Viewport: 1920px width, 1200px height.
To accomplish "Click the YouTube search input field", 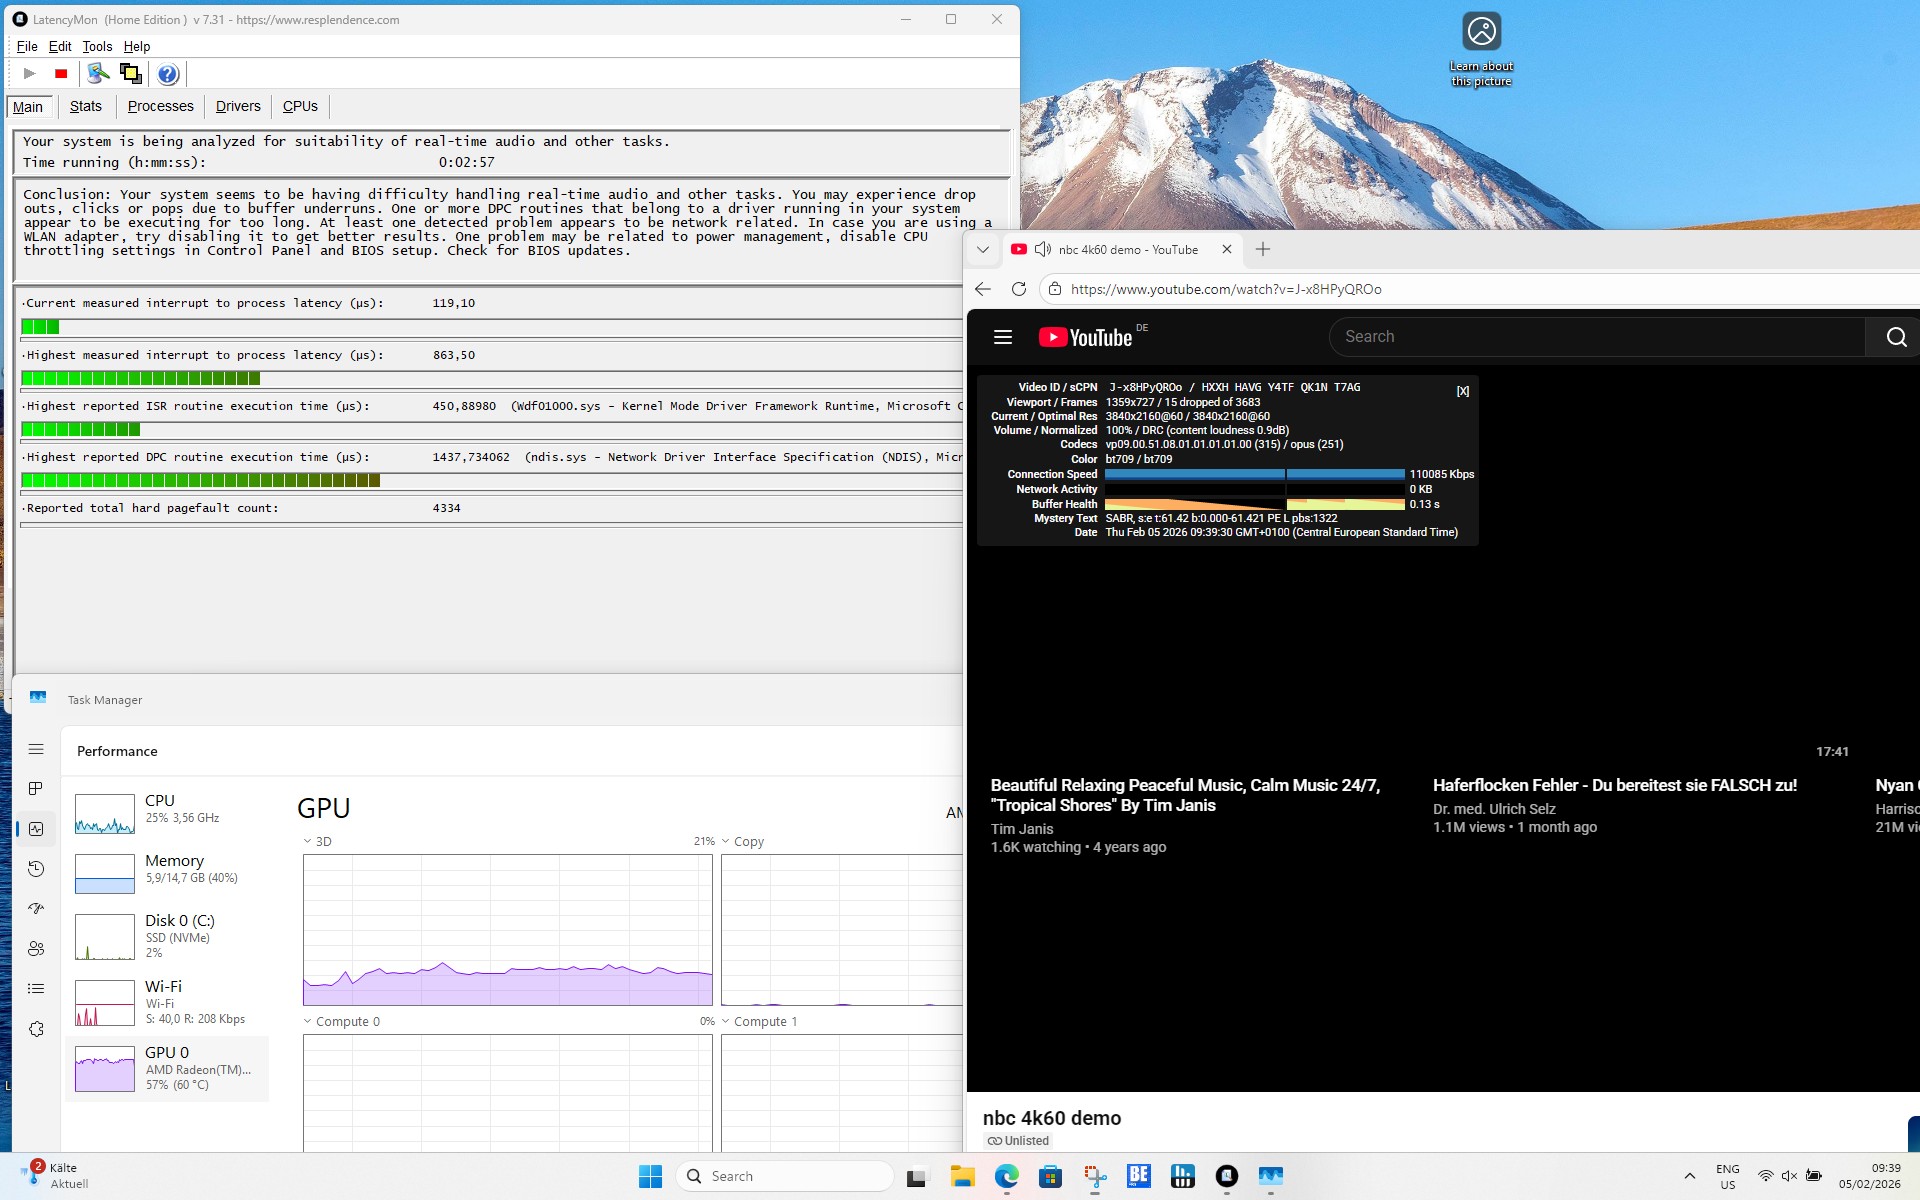I will tap(1596, 337).
